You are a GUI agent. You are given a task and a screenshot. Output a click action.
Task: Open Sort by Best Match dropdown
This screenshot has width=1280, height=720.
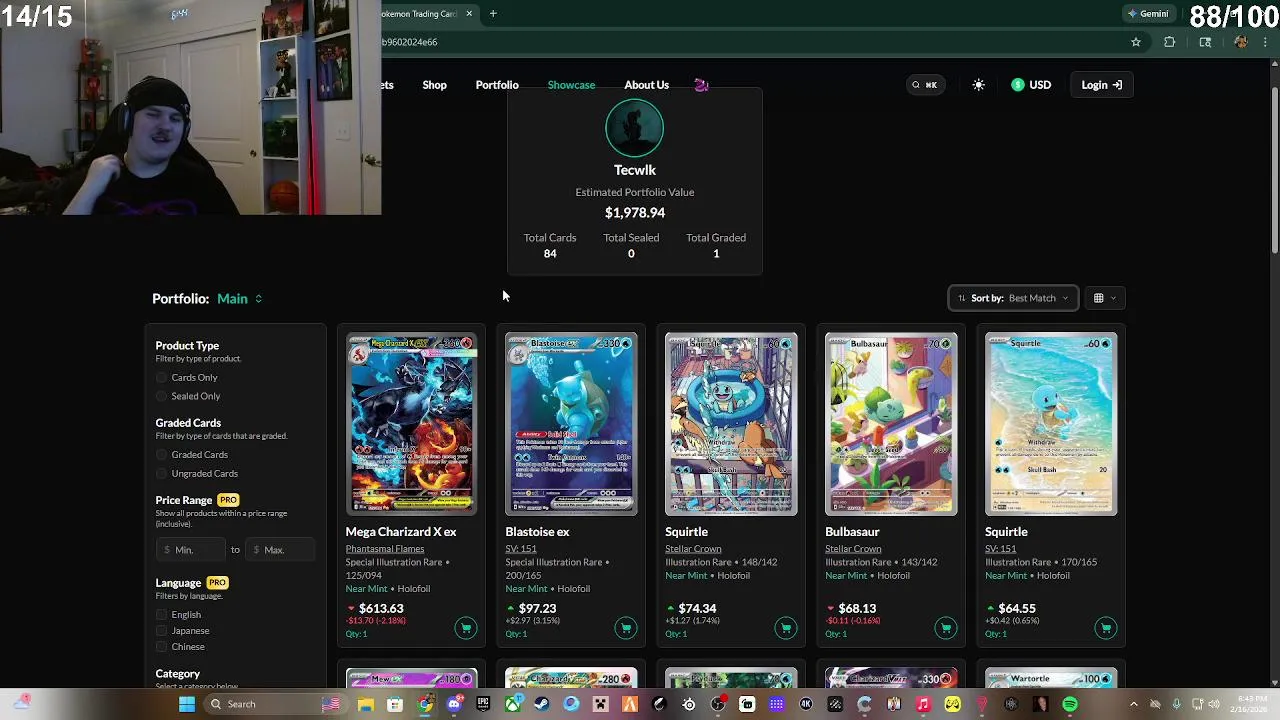[x=1013, y=298]
